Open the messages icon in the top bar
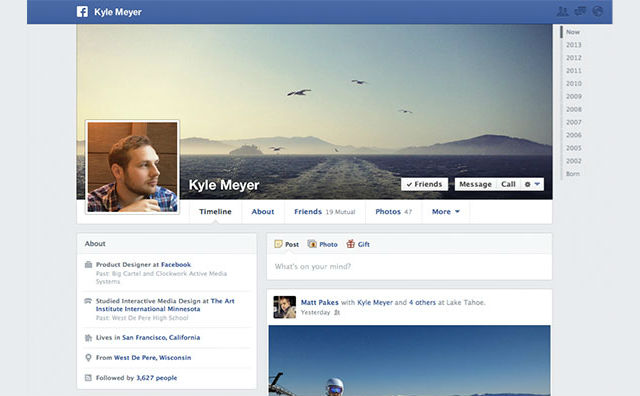 (580, 11)
